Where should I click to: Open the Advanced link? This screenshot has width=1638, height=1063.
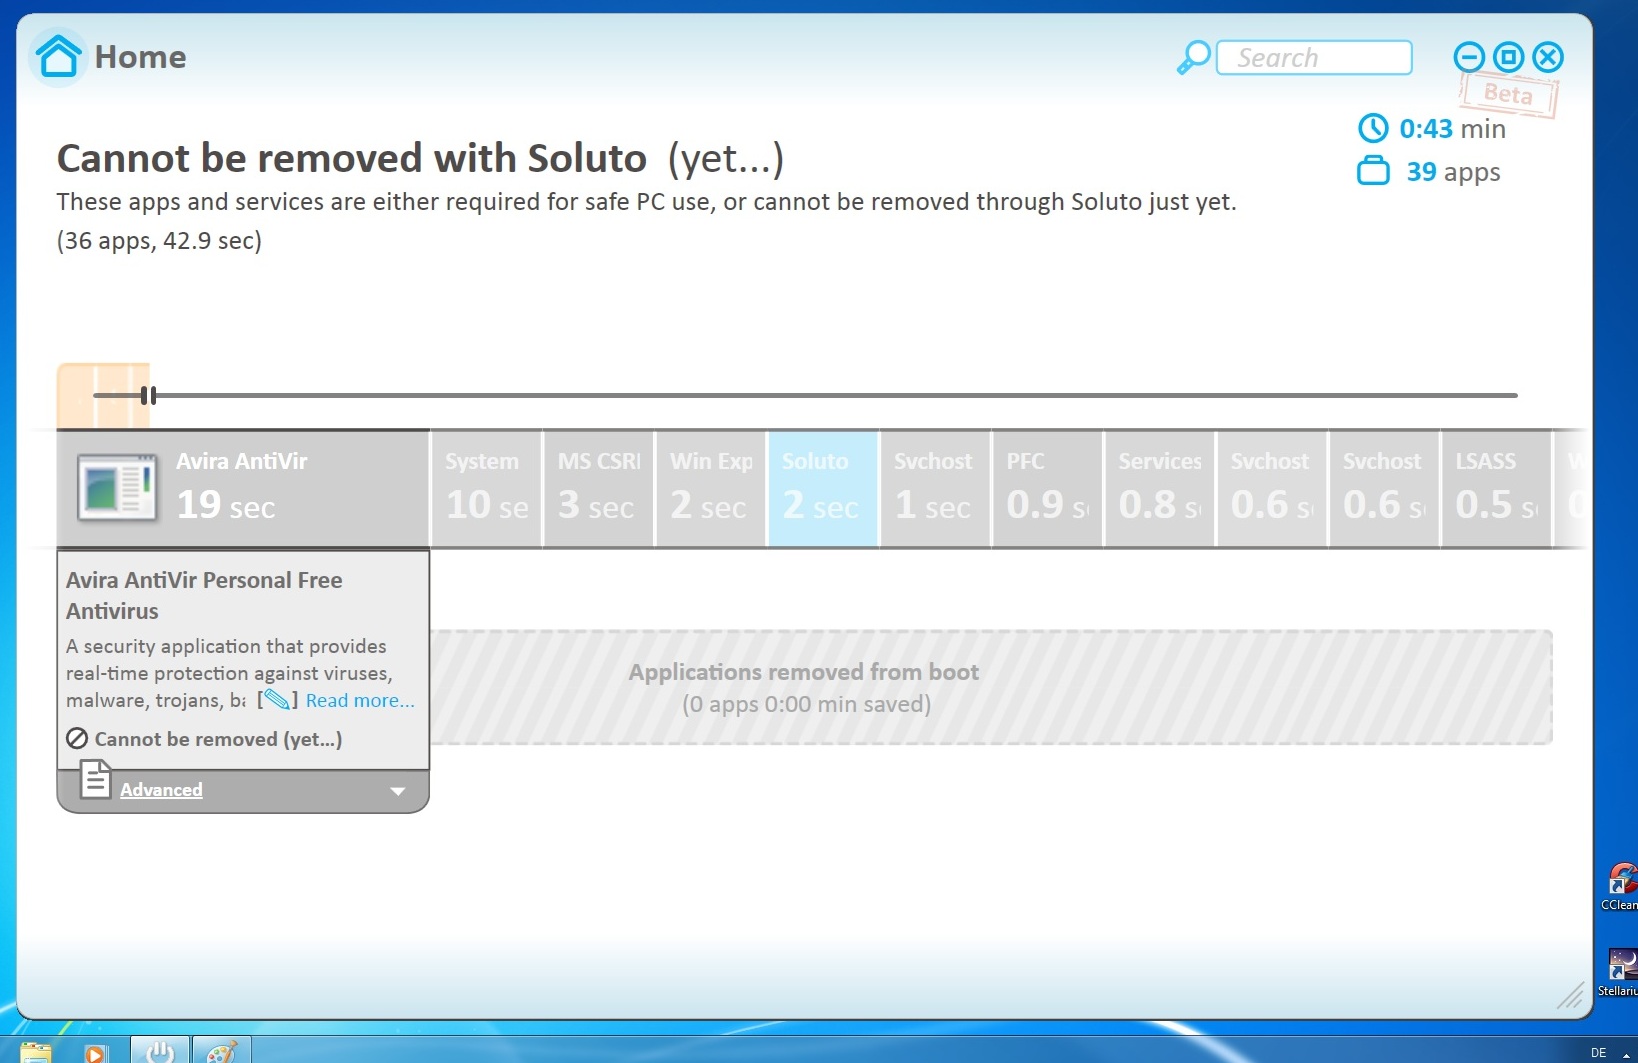point(161,790)
